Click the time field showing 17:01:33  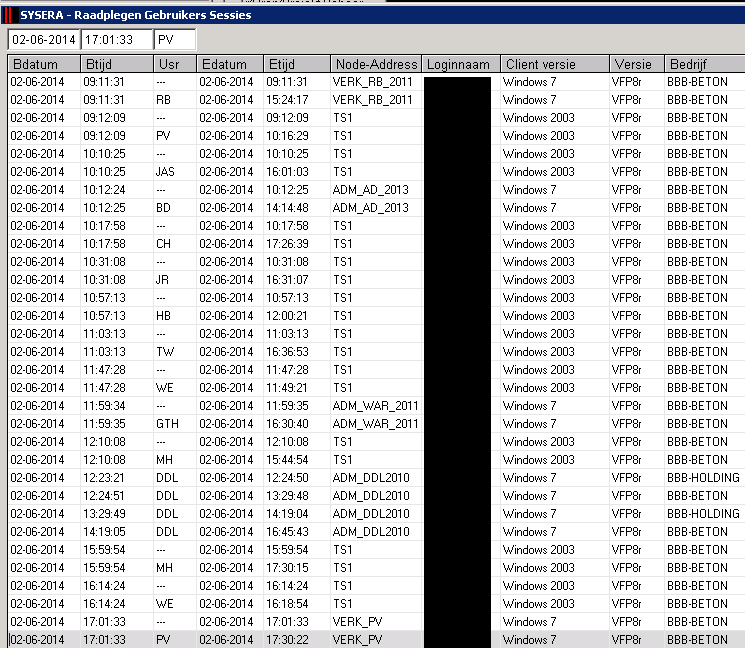pos(117,39)
